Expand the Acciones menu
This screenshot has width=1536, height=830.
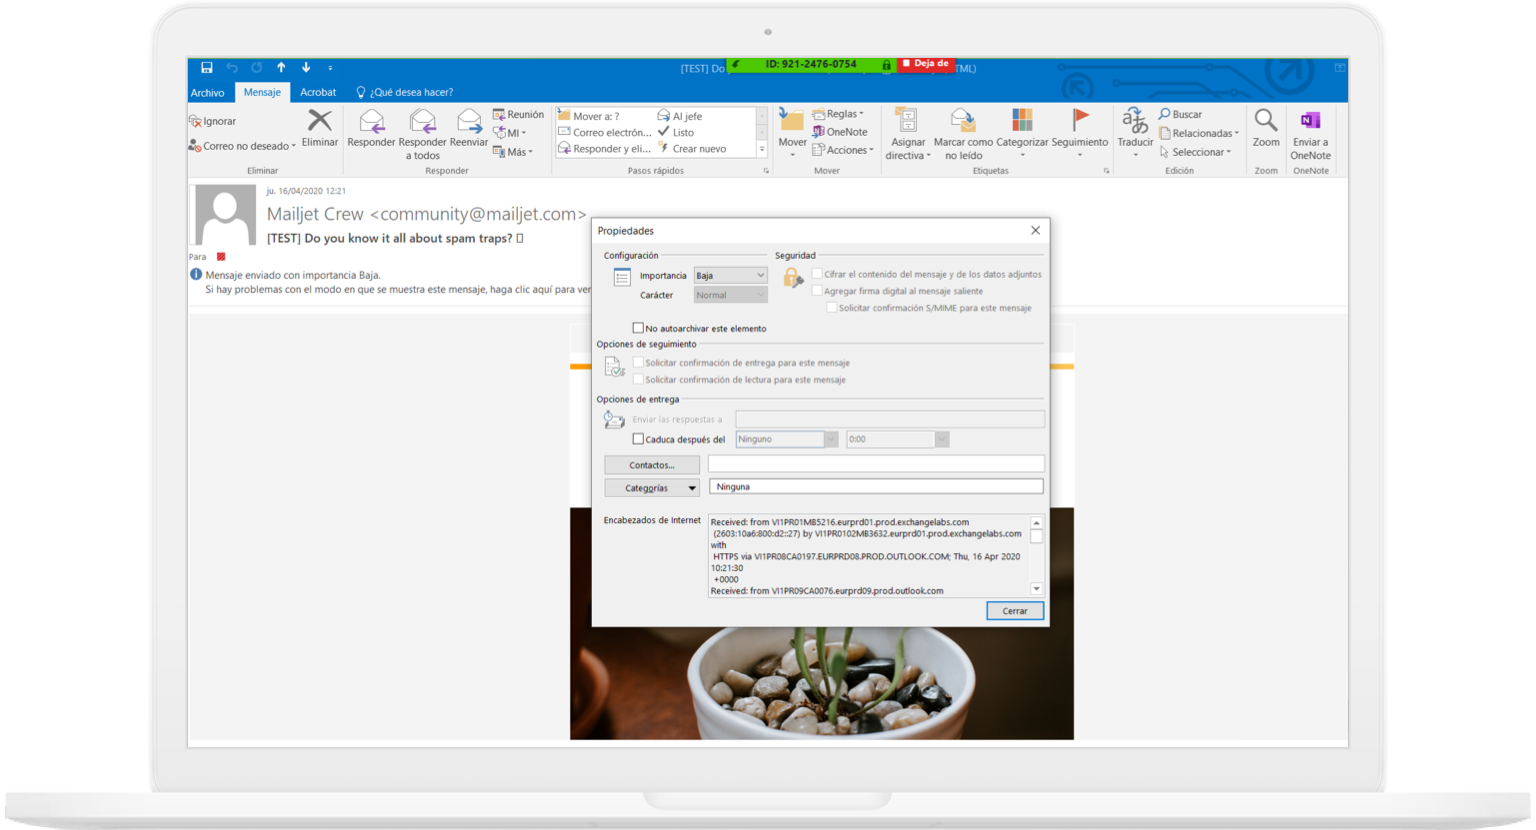click(843, 150)
